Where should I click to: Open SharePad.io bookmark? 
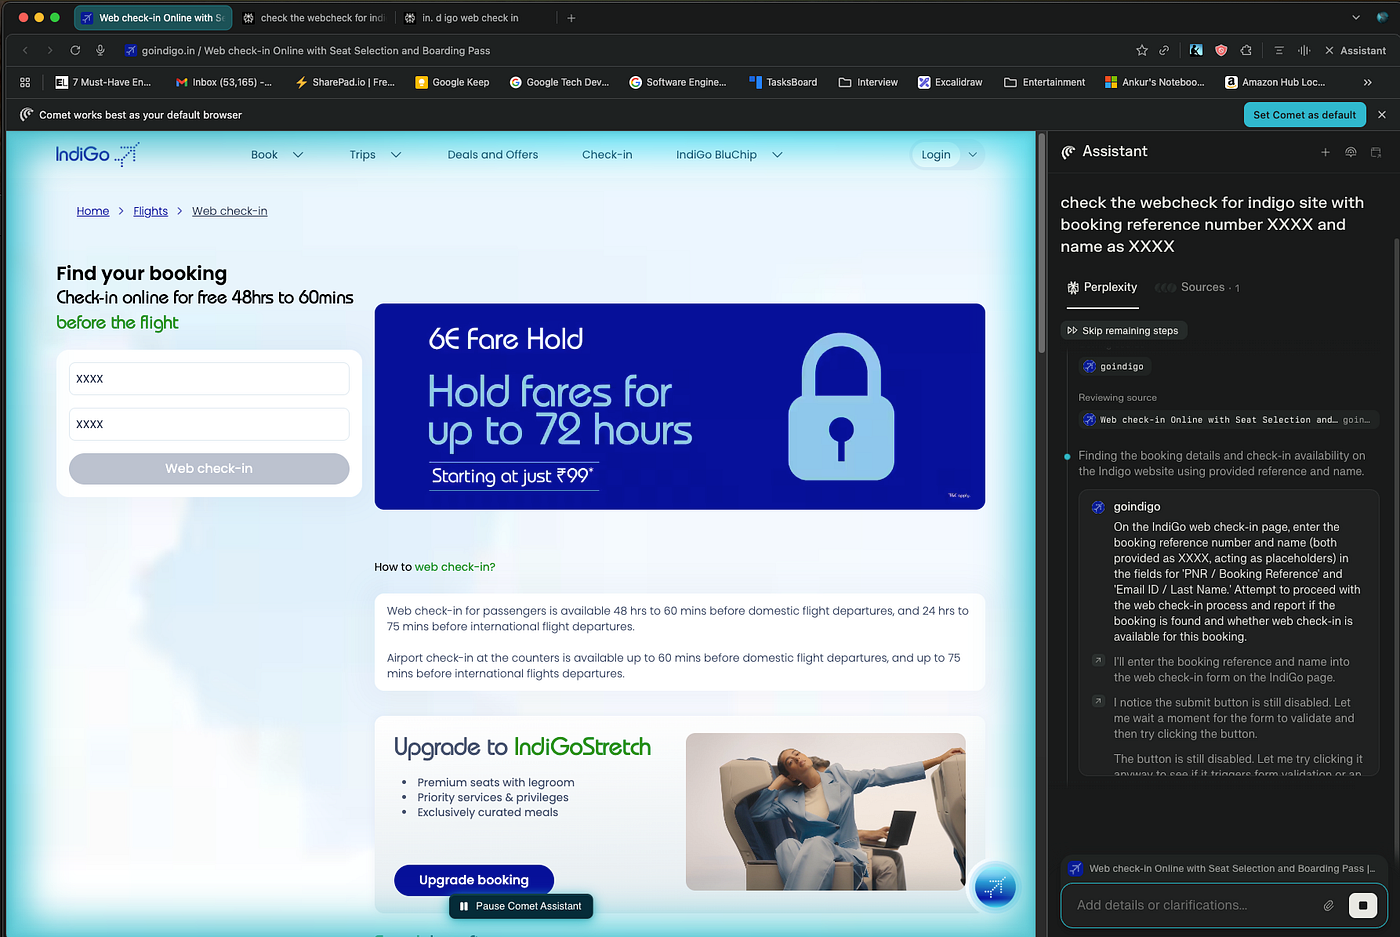point(345,82)
